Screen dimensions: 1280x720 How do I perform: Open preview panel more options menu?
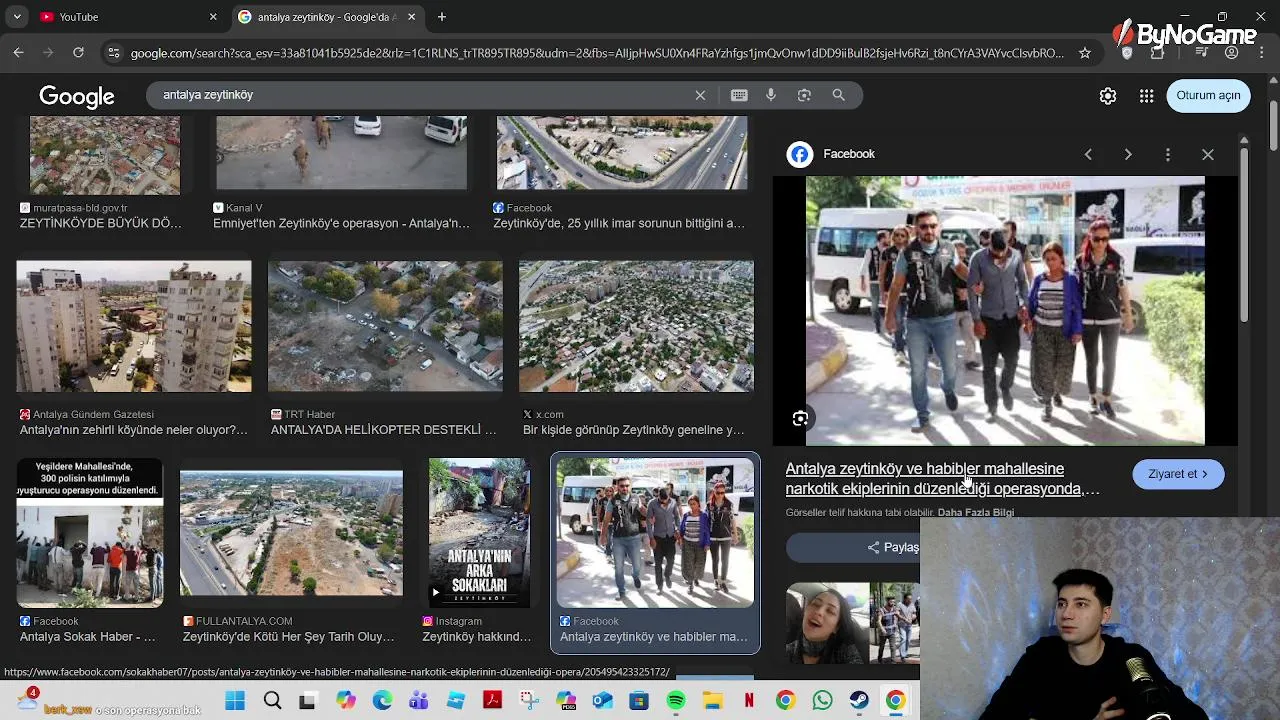[x=1168, y=154]
